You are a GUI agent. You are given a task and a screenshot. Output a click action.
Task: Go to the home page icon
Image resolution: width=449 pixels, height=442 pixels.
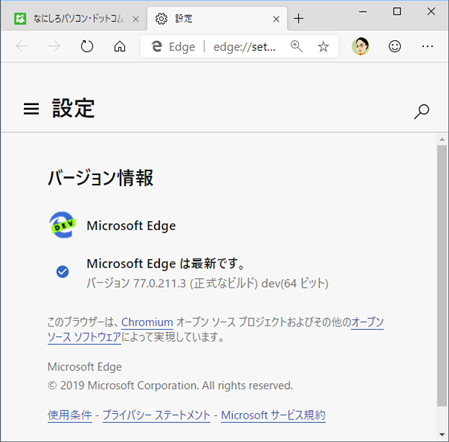(120, 46)
